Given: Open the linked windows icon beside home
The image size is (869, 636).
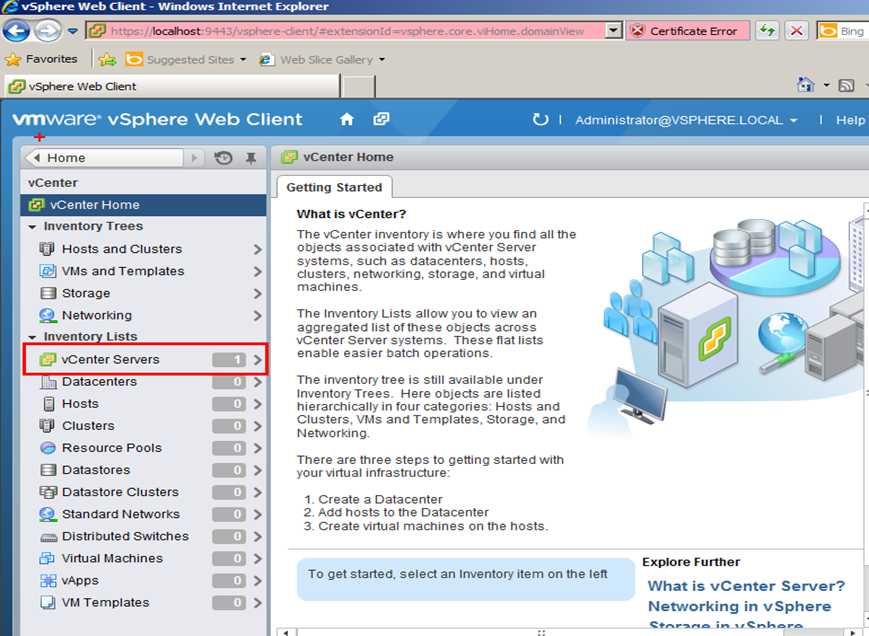Looking at the screenshot, I should click(381, 119).
